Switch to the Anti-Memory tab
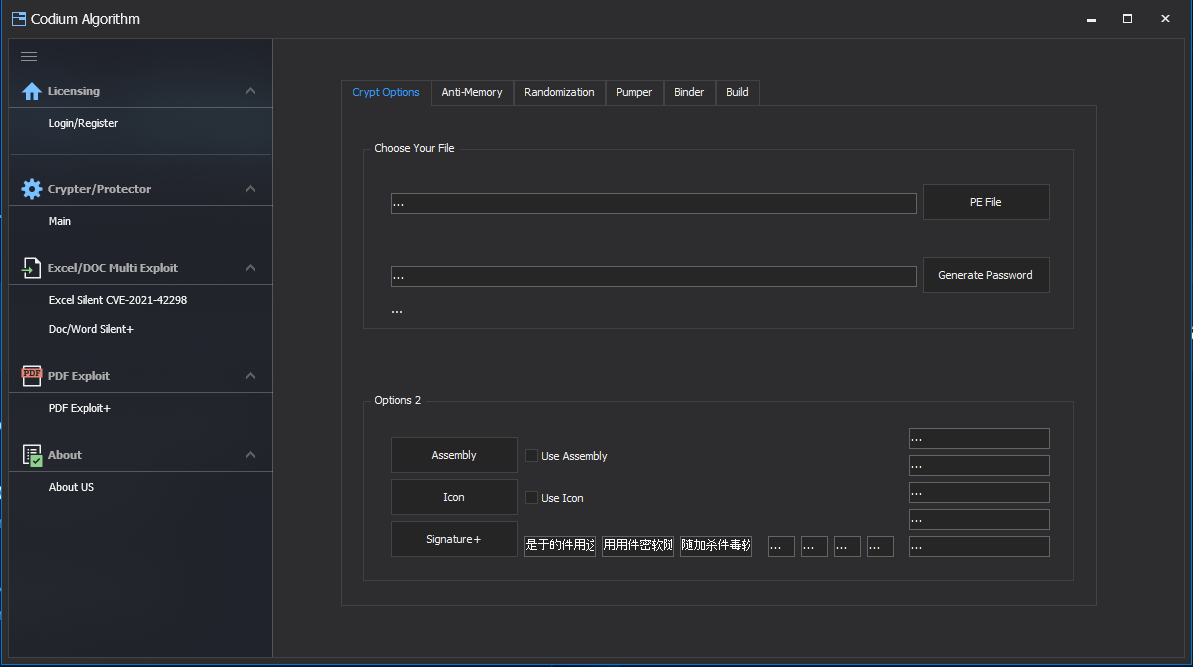1193x667 pixels. [472, 92]
